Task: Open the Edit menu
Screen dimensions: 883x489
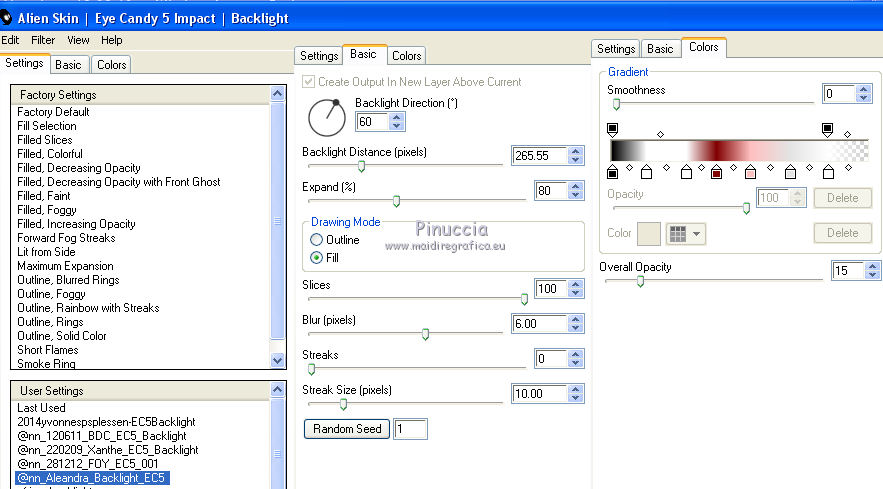Action: 10,40
